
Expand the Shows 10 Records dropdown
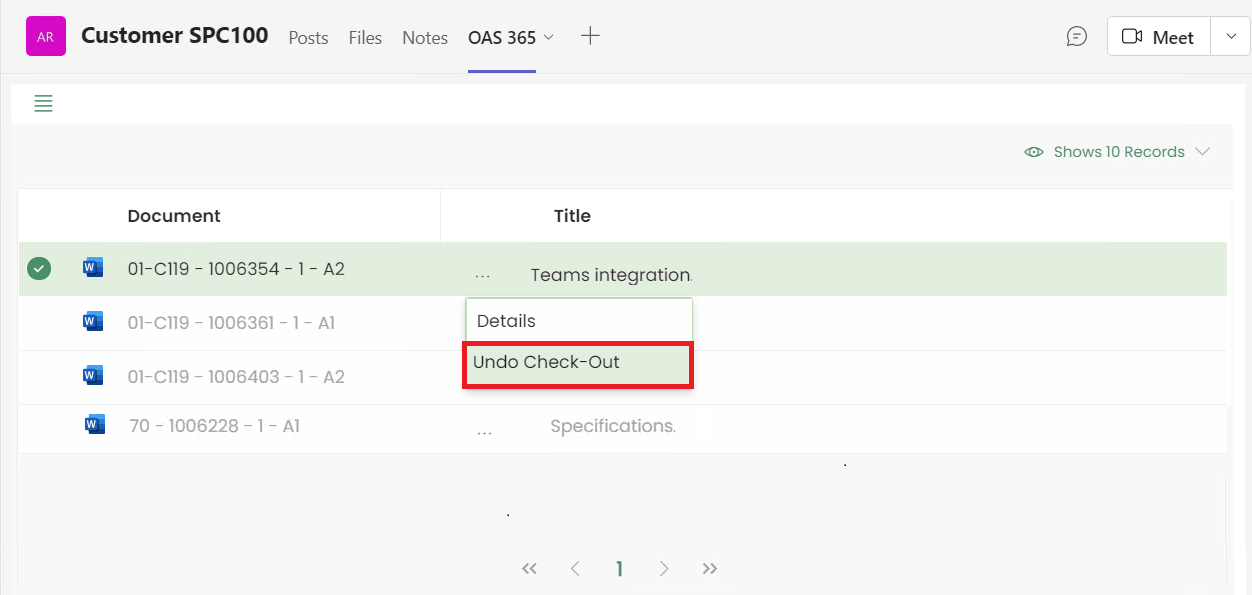pos(1202,152)
